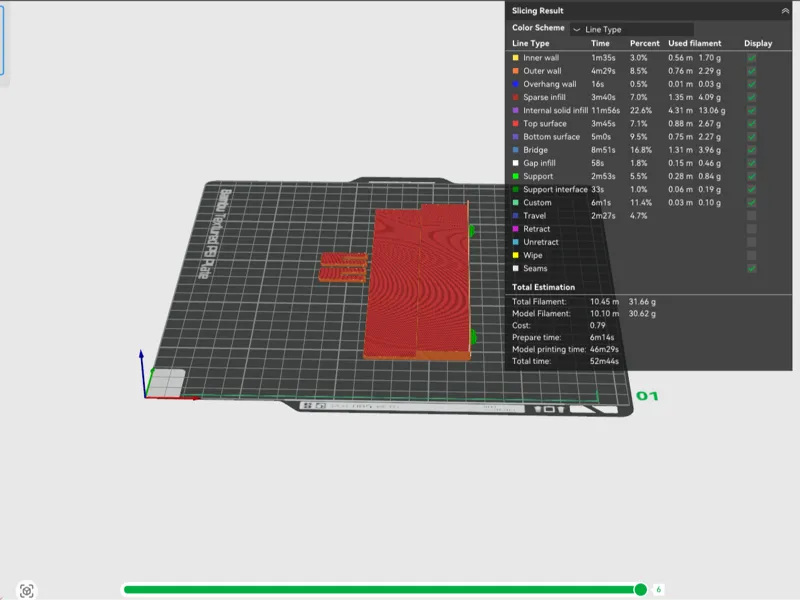Click the yellow Inner wall color swatch

coord(515,58)
